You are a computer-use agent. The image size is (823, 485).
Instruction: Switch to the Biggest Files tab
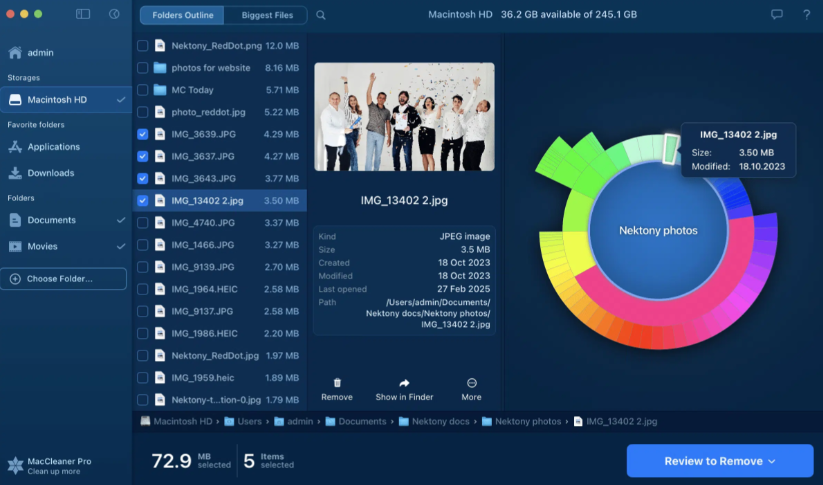coord(267,15)
